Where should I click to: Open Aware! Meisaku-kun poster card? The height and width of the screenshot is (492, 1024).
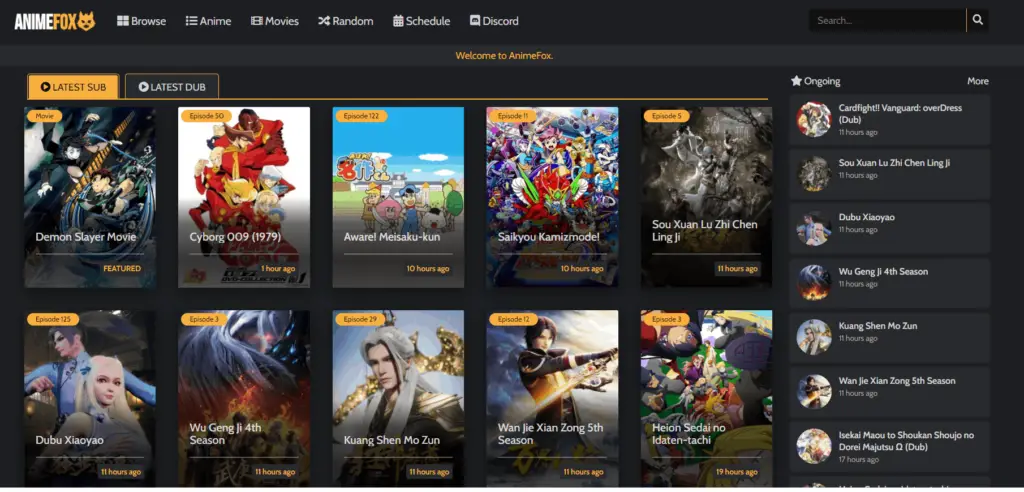pyautogui.click(x=398, y=197)
